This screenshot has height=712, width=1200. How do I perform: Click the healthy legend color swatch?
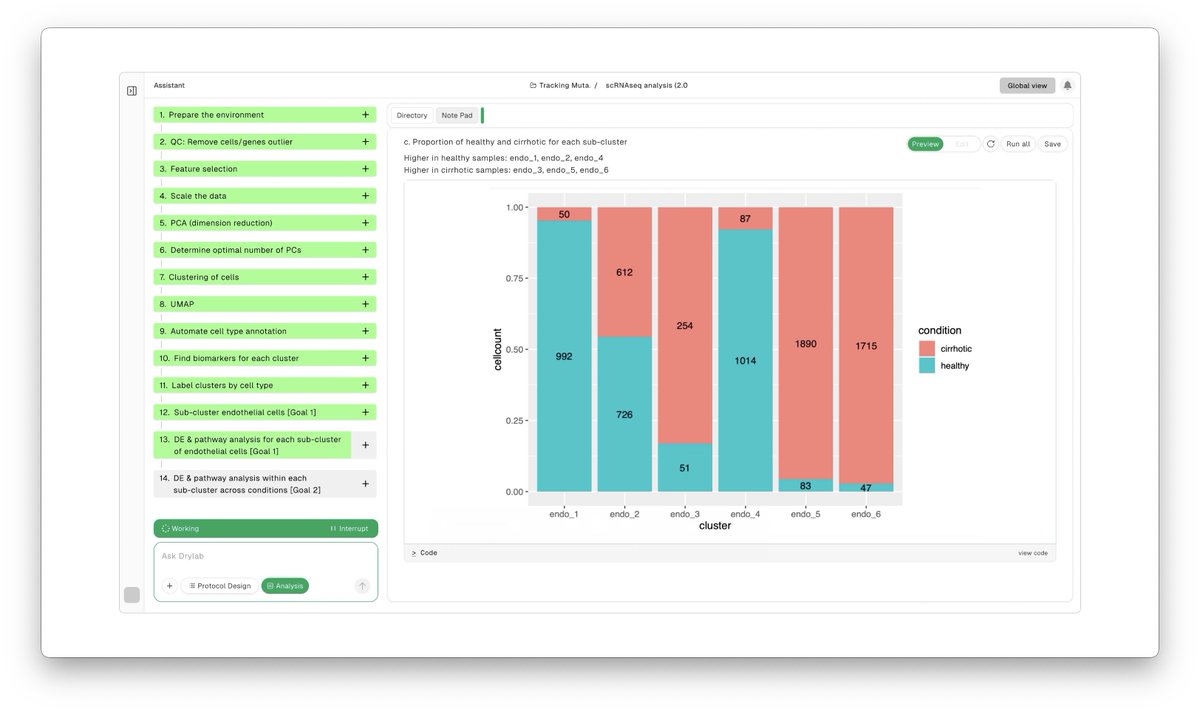coord(927,366)
